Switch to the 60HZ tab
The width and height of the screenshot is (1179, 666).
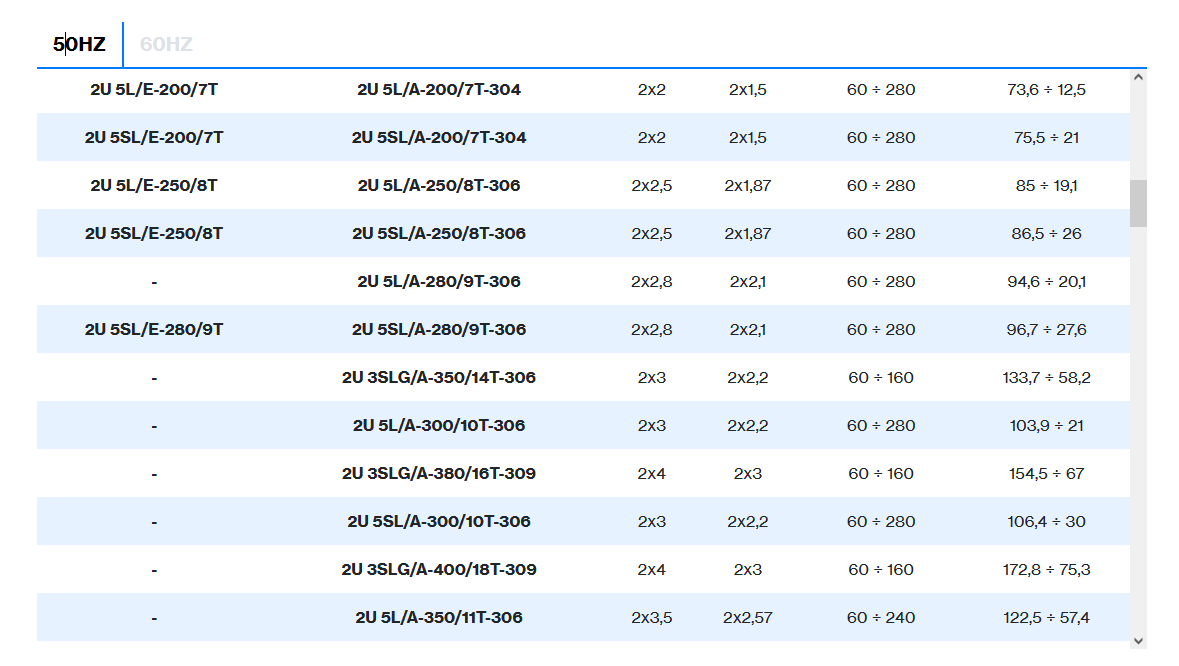click(166, 44)
